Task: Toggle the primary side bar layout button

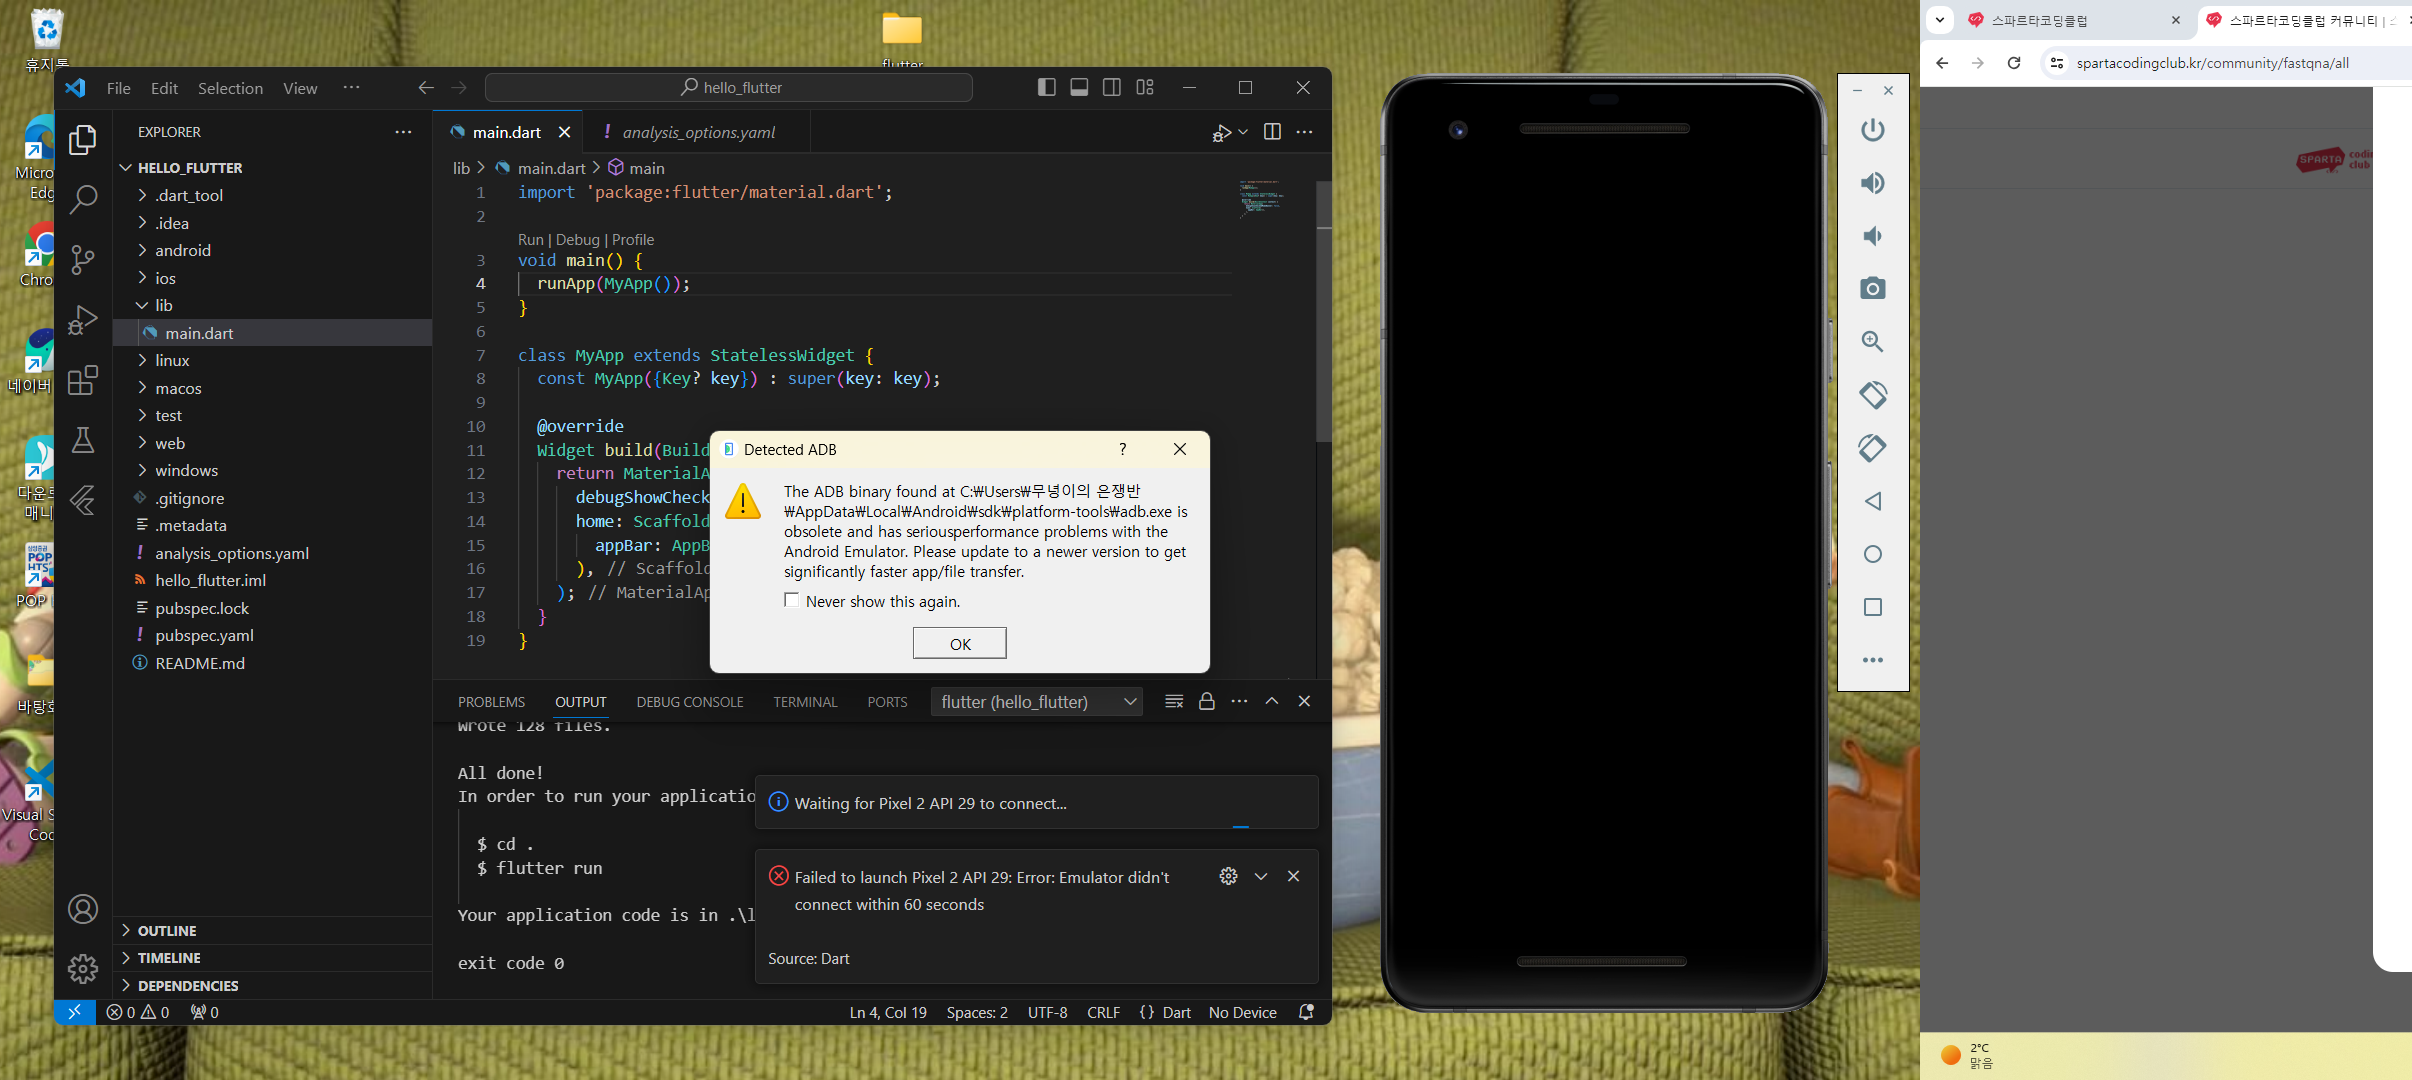Action: click(x=1047, y=87)
